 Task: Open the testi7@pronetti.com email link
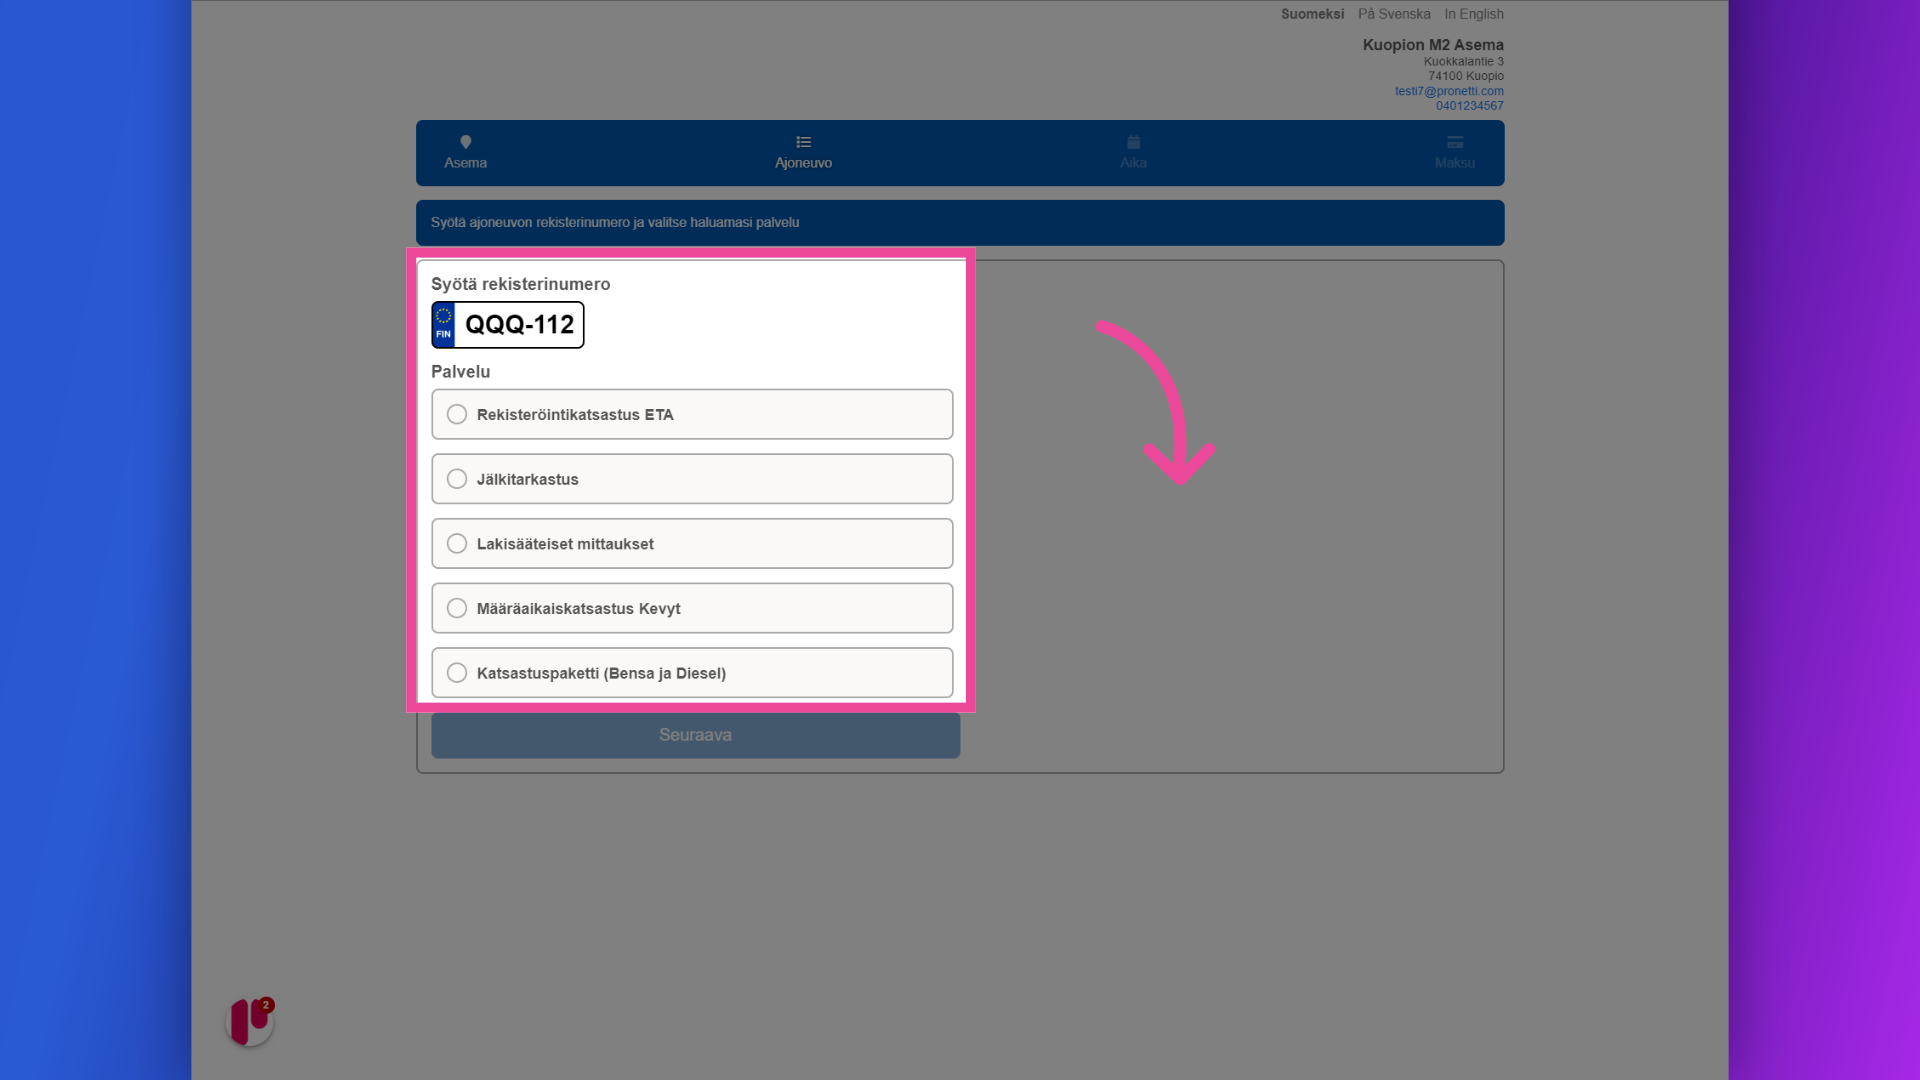click(x=1449, y=91)
